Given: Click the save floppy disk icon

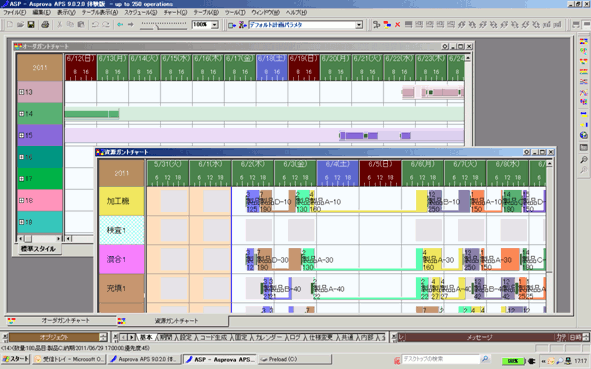Looking at the screenshot, I should click(31, 25).
